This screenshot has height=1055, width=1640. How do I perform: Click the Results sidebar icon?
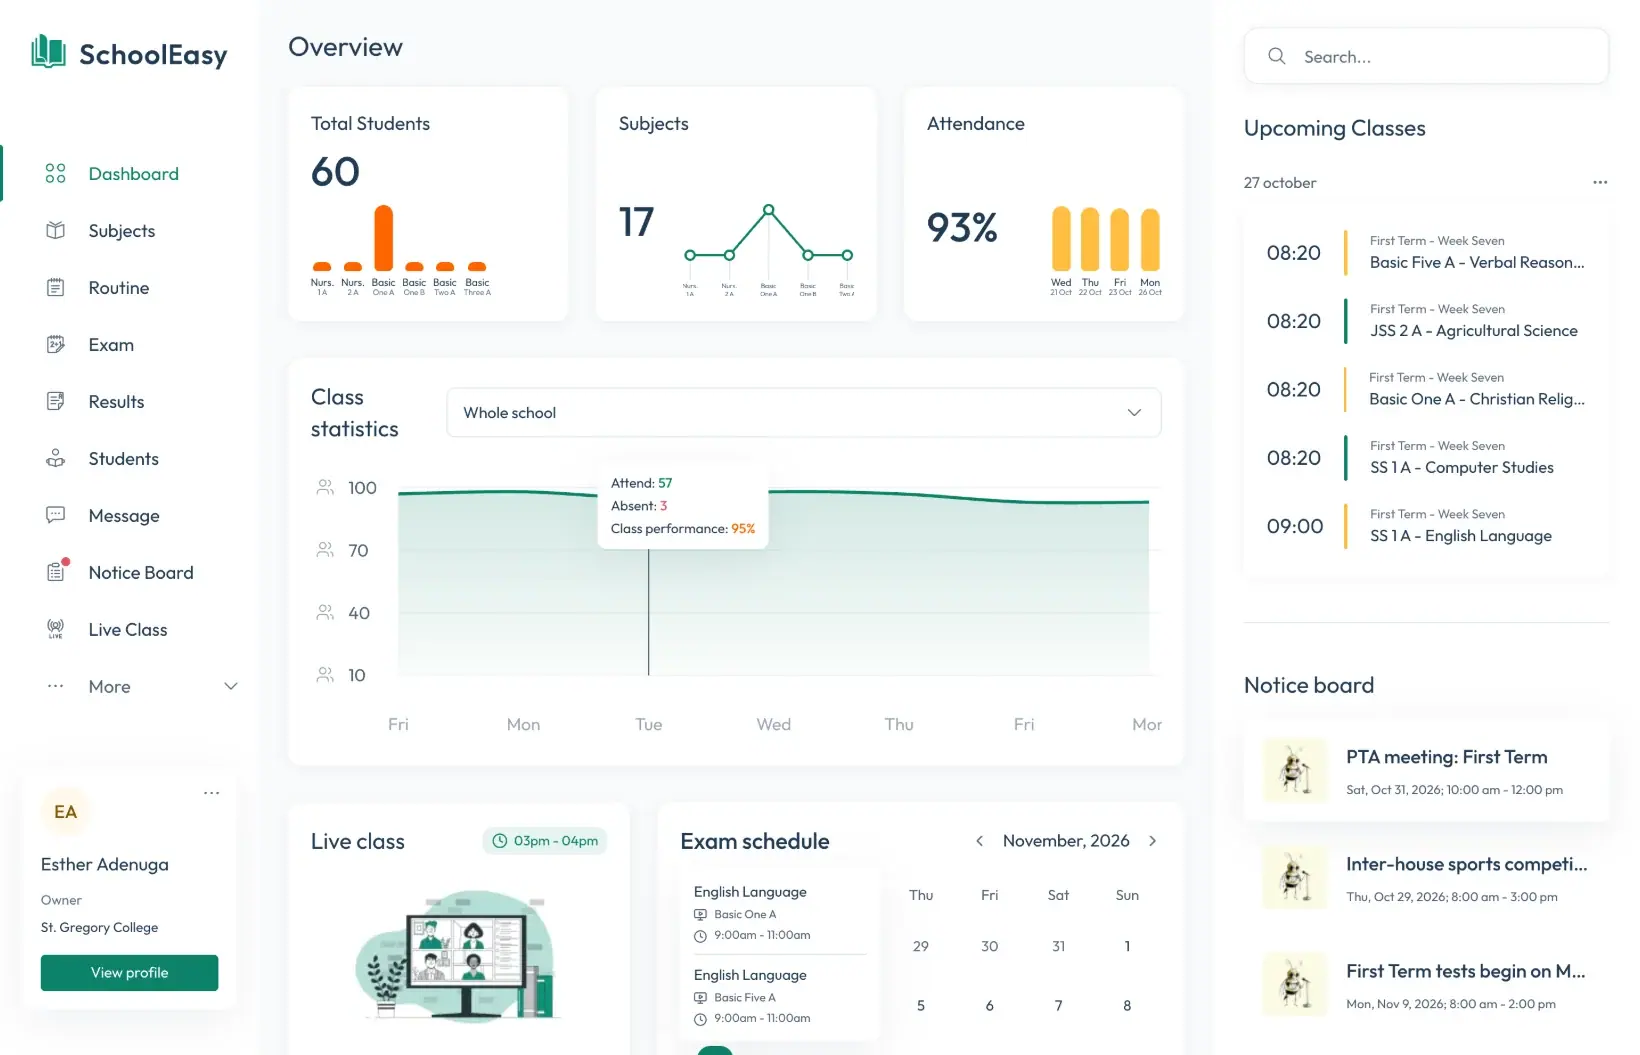(x=56, y=402)
